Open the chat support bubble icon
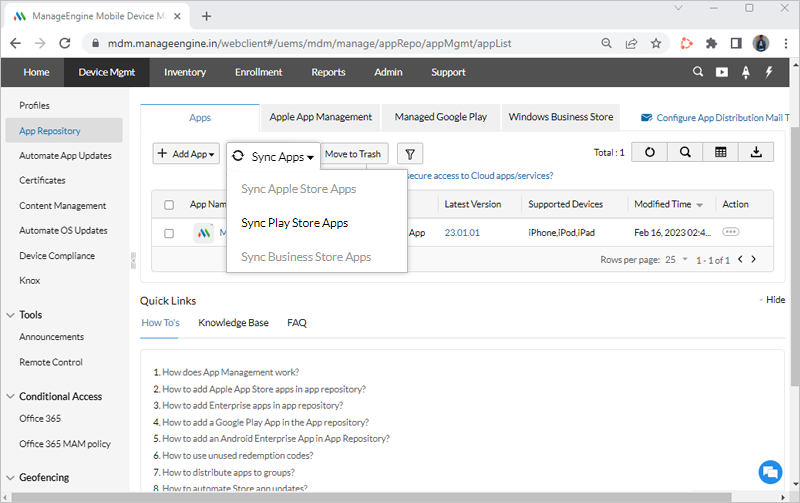This screenshot has width=800, height=503. (x=769, y=471)
